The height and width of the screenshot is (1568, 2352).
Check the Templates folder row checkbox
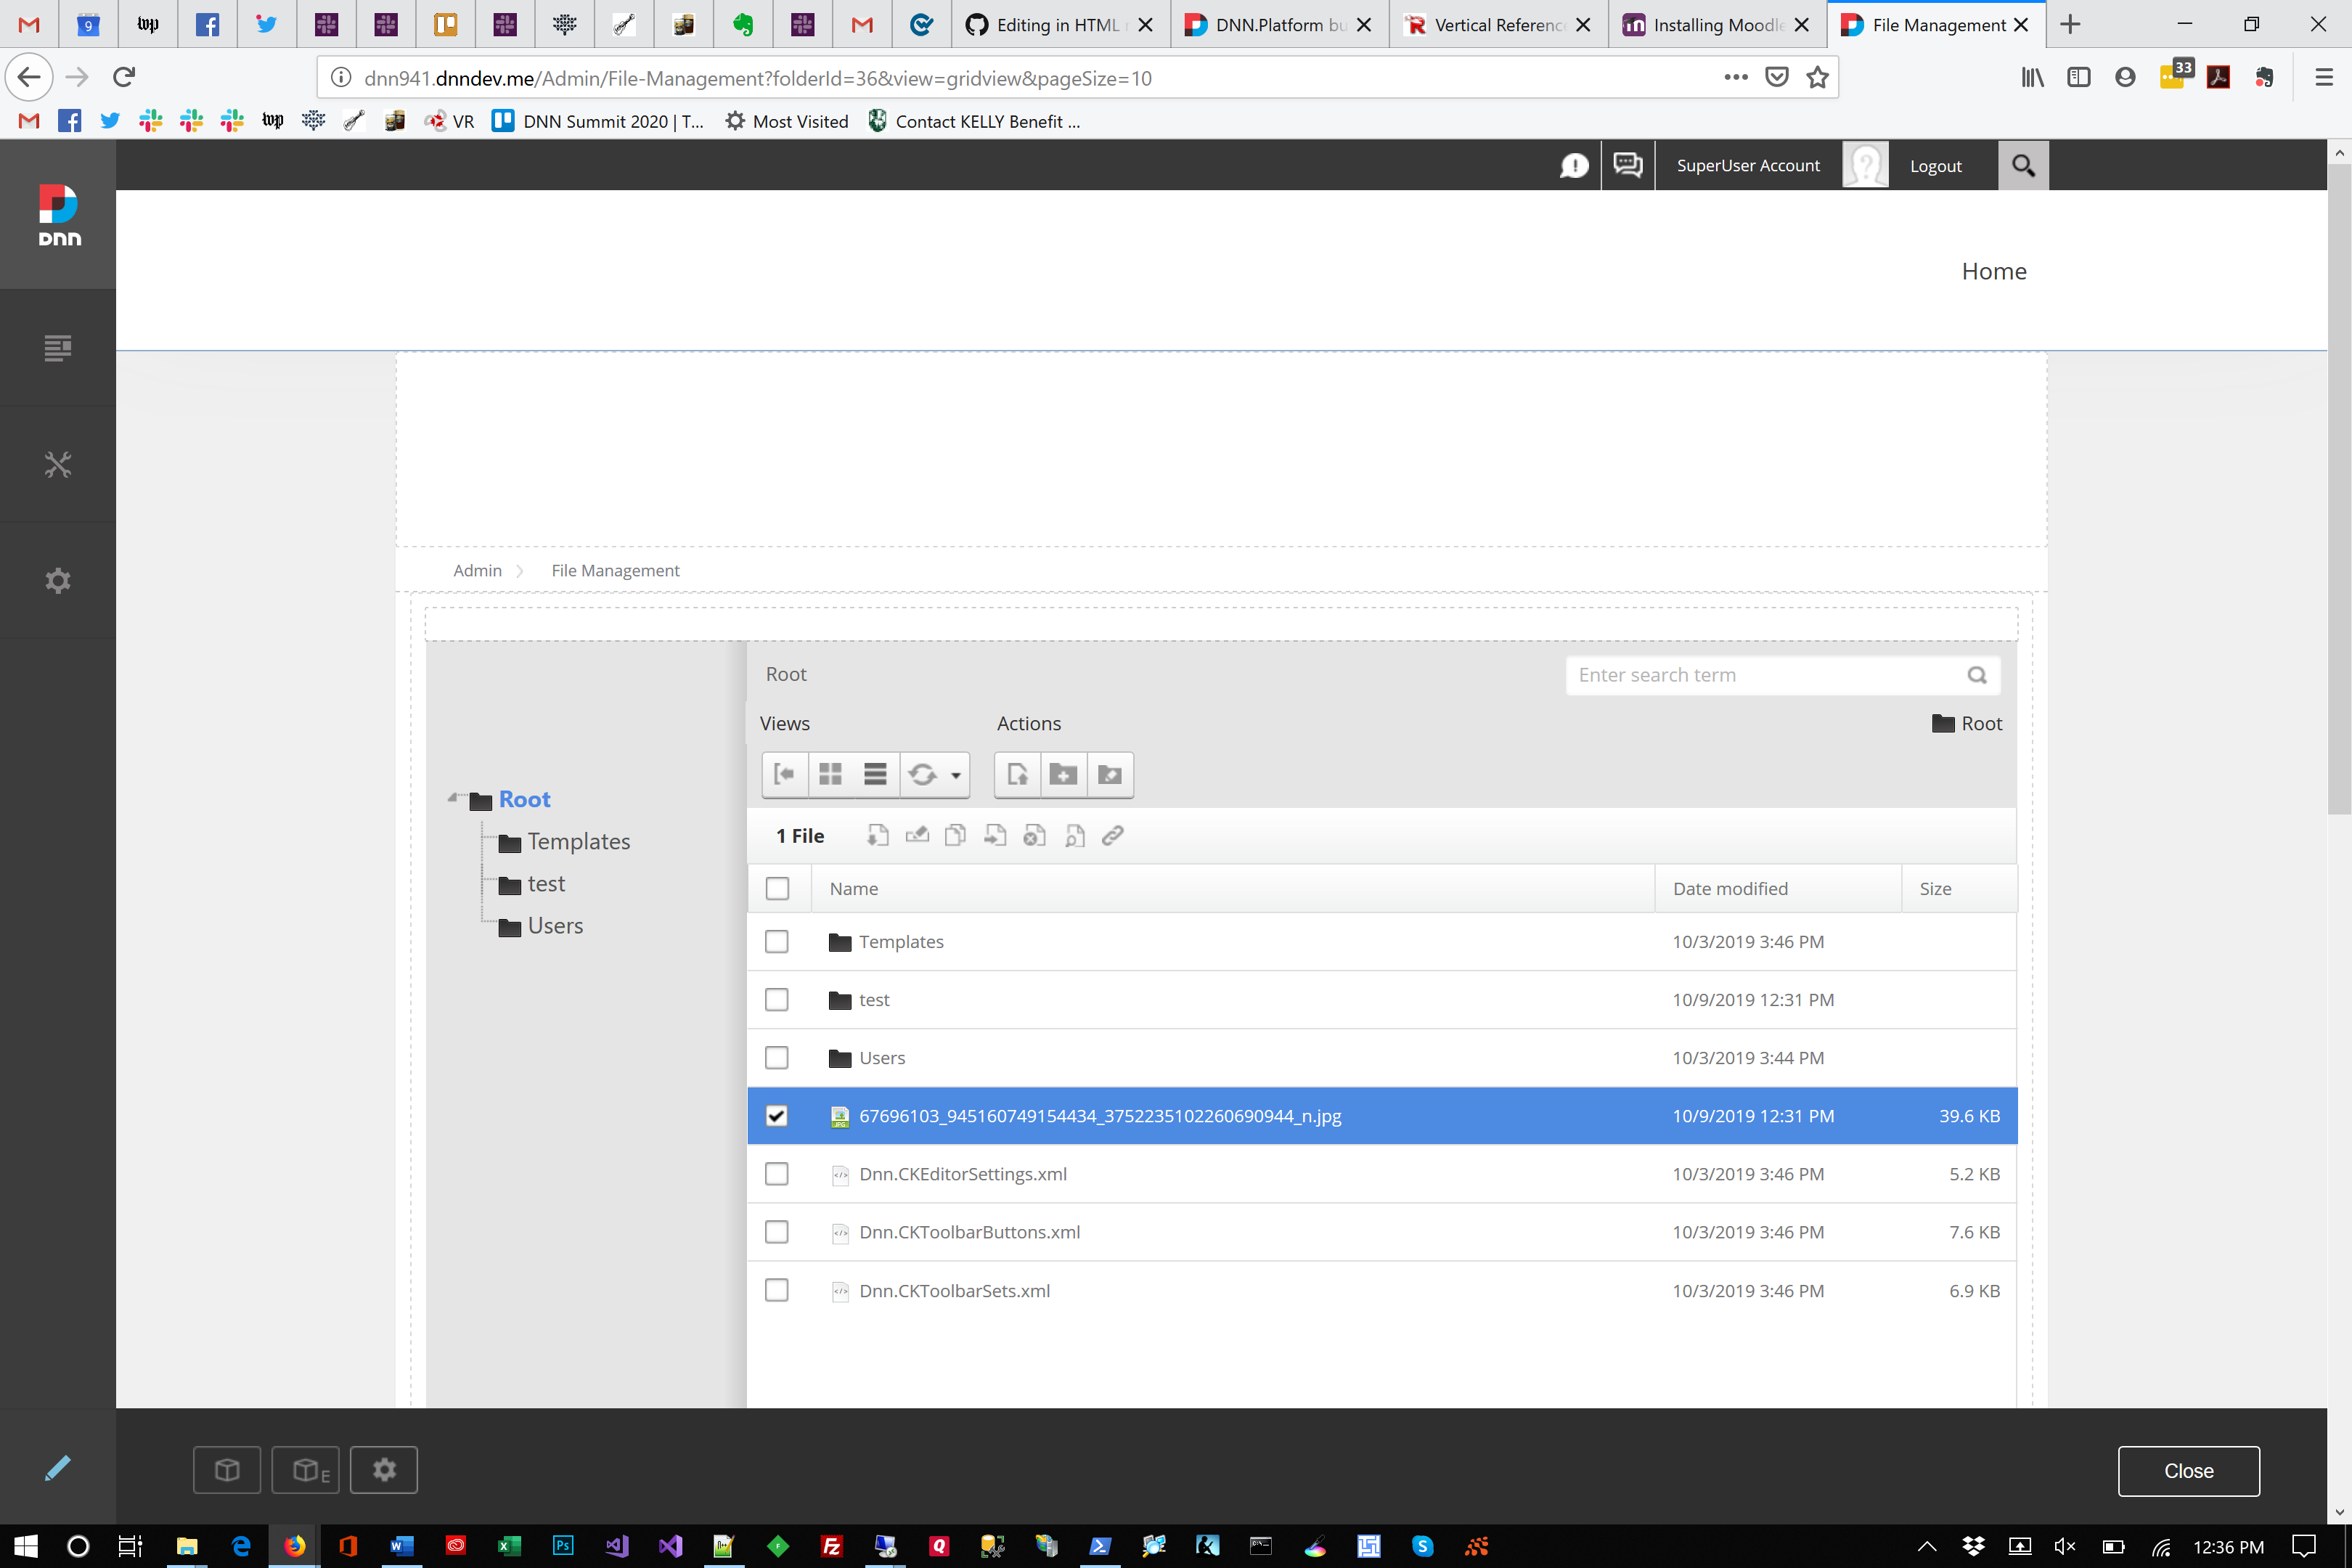(777, 941)
